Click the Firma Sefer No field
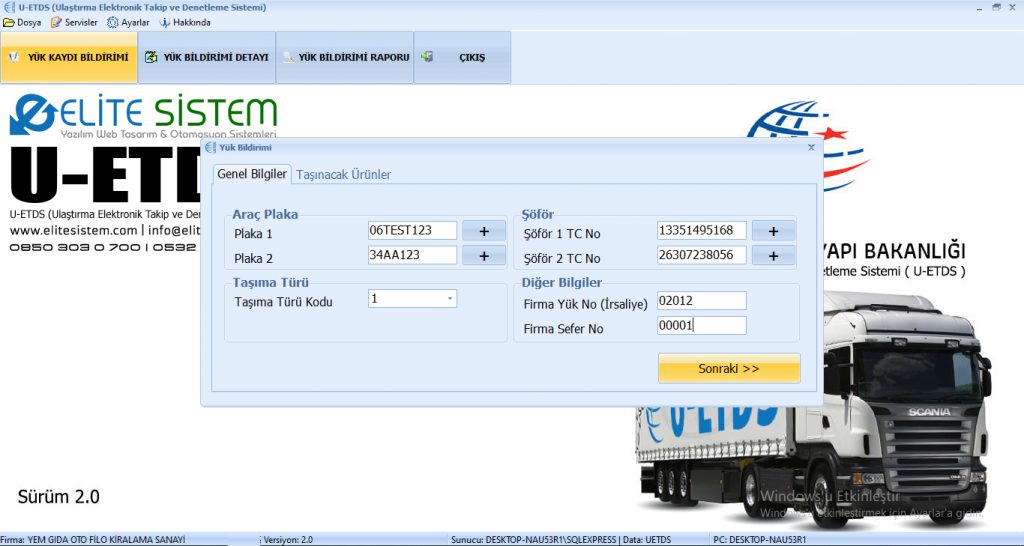 702,326
